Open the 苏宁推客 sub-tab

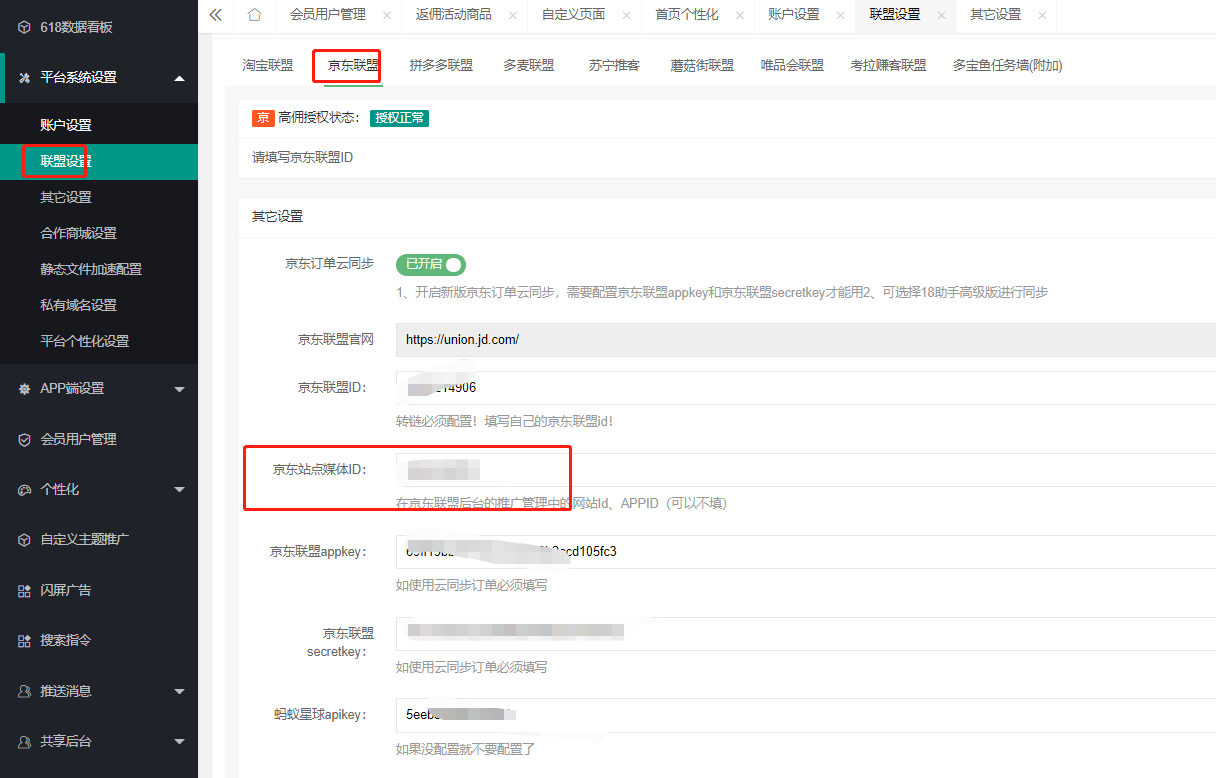pyautogui.click(x=614, y=65)
